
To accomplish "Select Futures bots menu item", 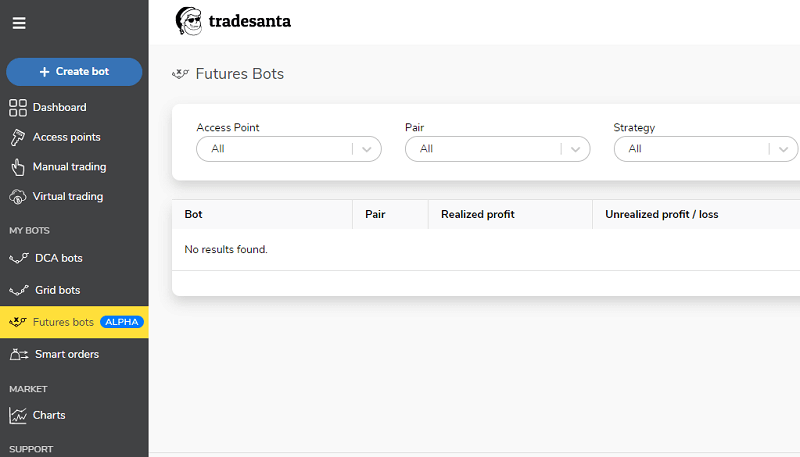I will 74,322.
